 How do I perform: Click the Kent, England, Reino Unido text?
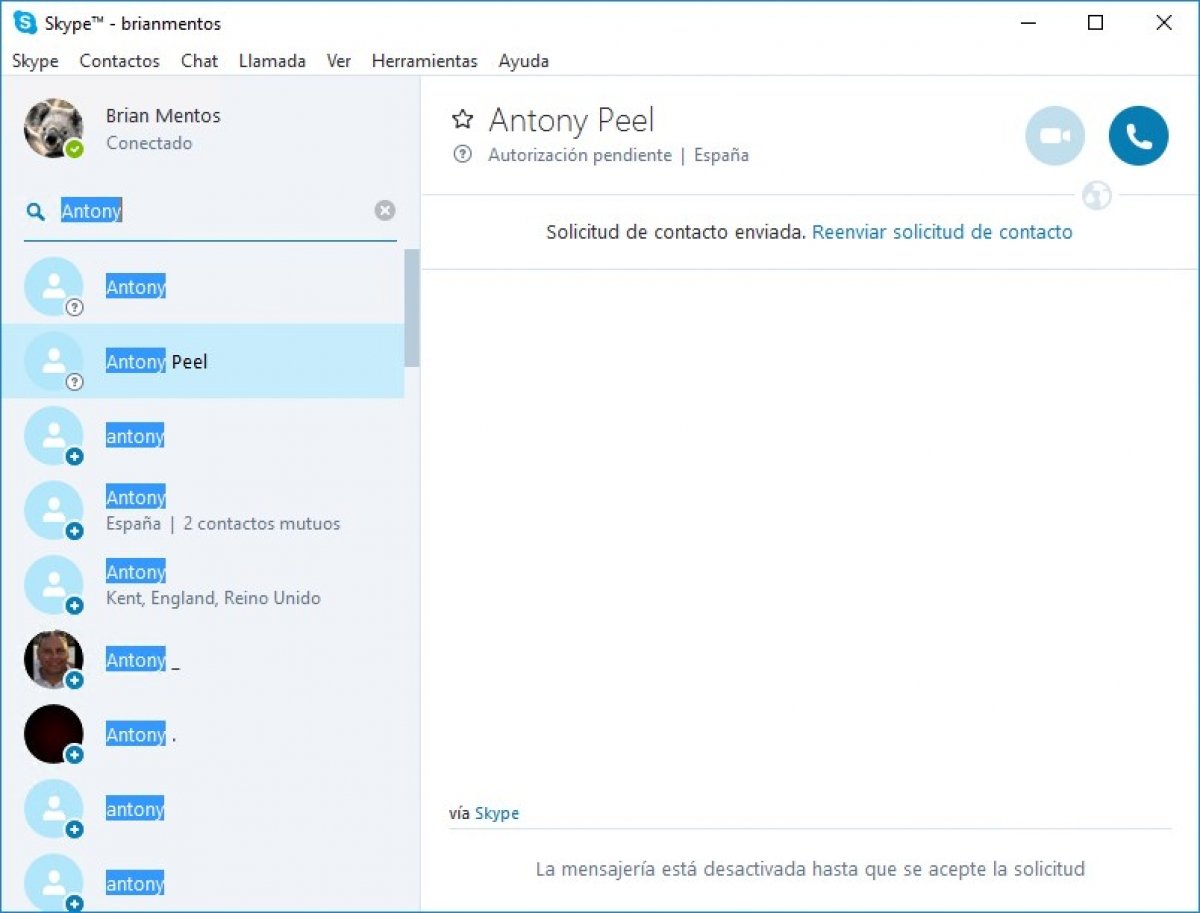click(x=213, y=598)
